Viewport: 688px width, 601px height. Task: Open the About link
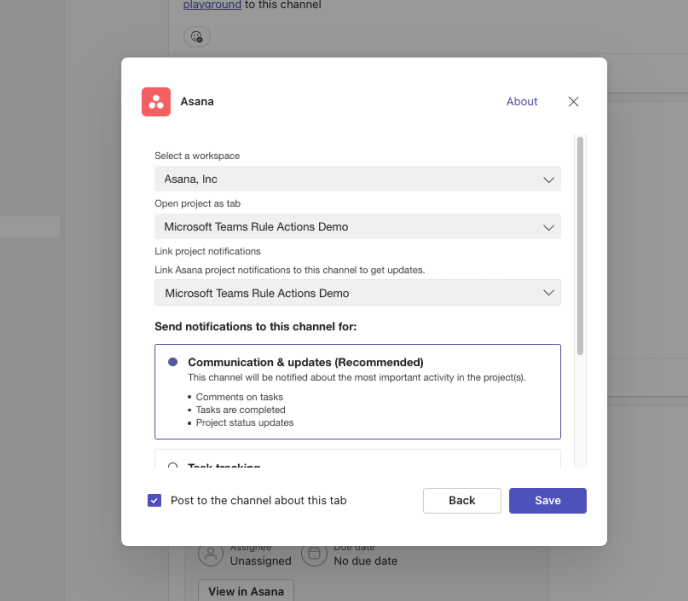coord(522,102)
